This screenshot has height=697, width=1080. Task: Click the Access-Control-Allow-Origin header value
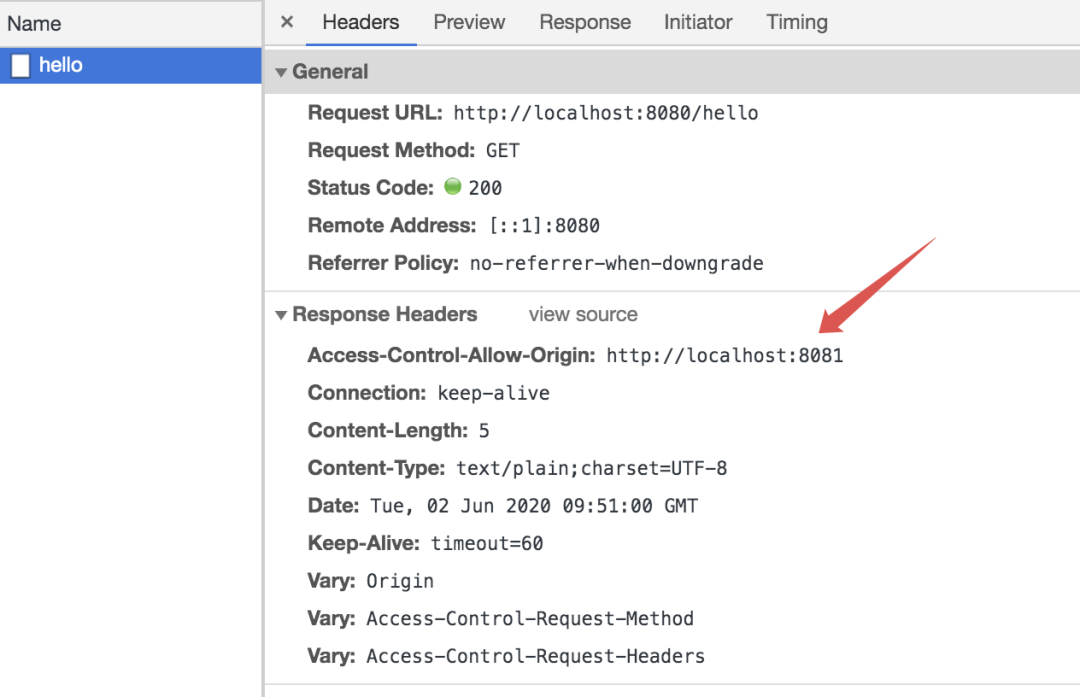pyautogui.click(x=725, y=355)
